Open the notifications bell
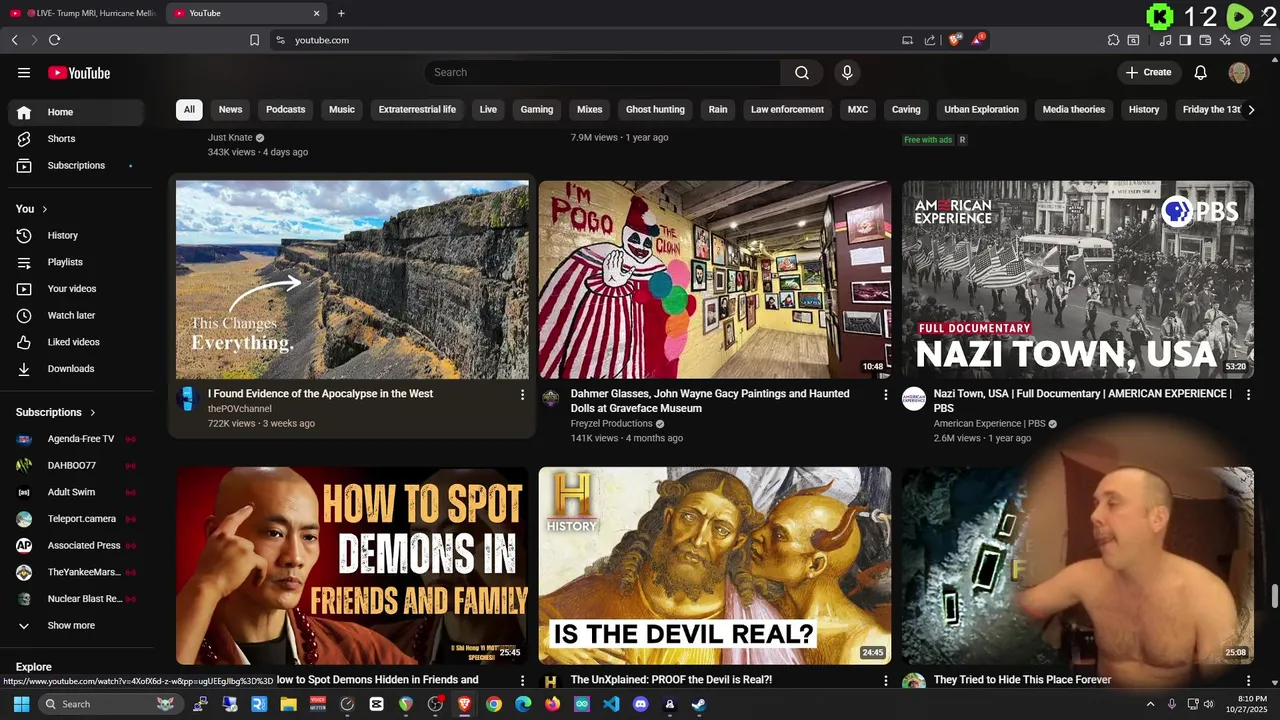The height and width of the screenshot is (720, 1280). pyautogui.click(x=1201, y=72)
